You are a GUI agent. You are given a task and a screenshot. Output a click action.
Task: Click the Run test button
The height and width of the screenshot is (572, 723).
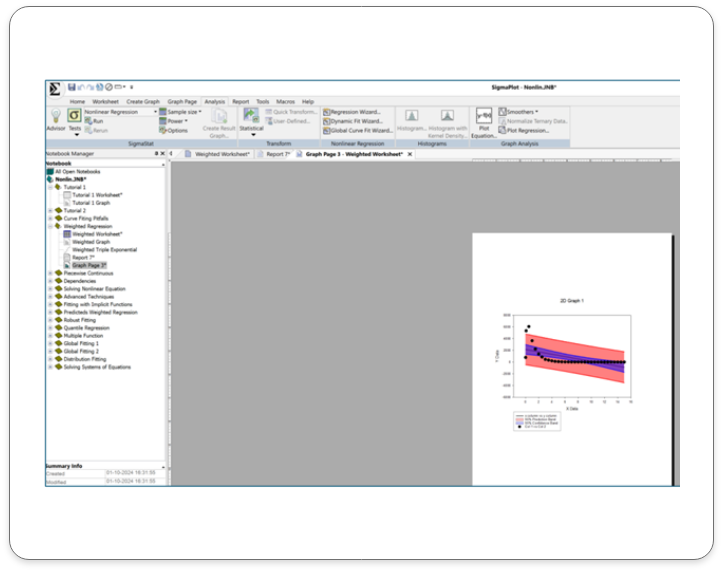(97, 121)
